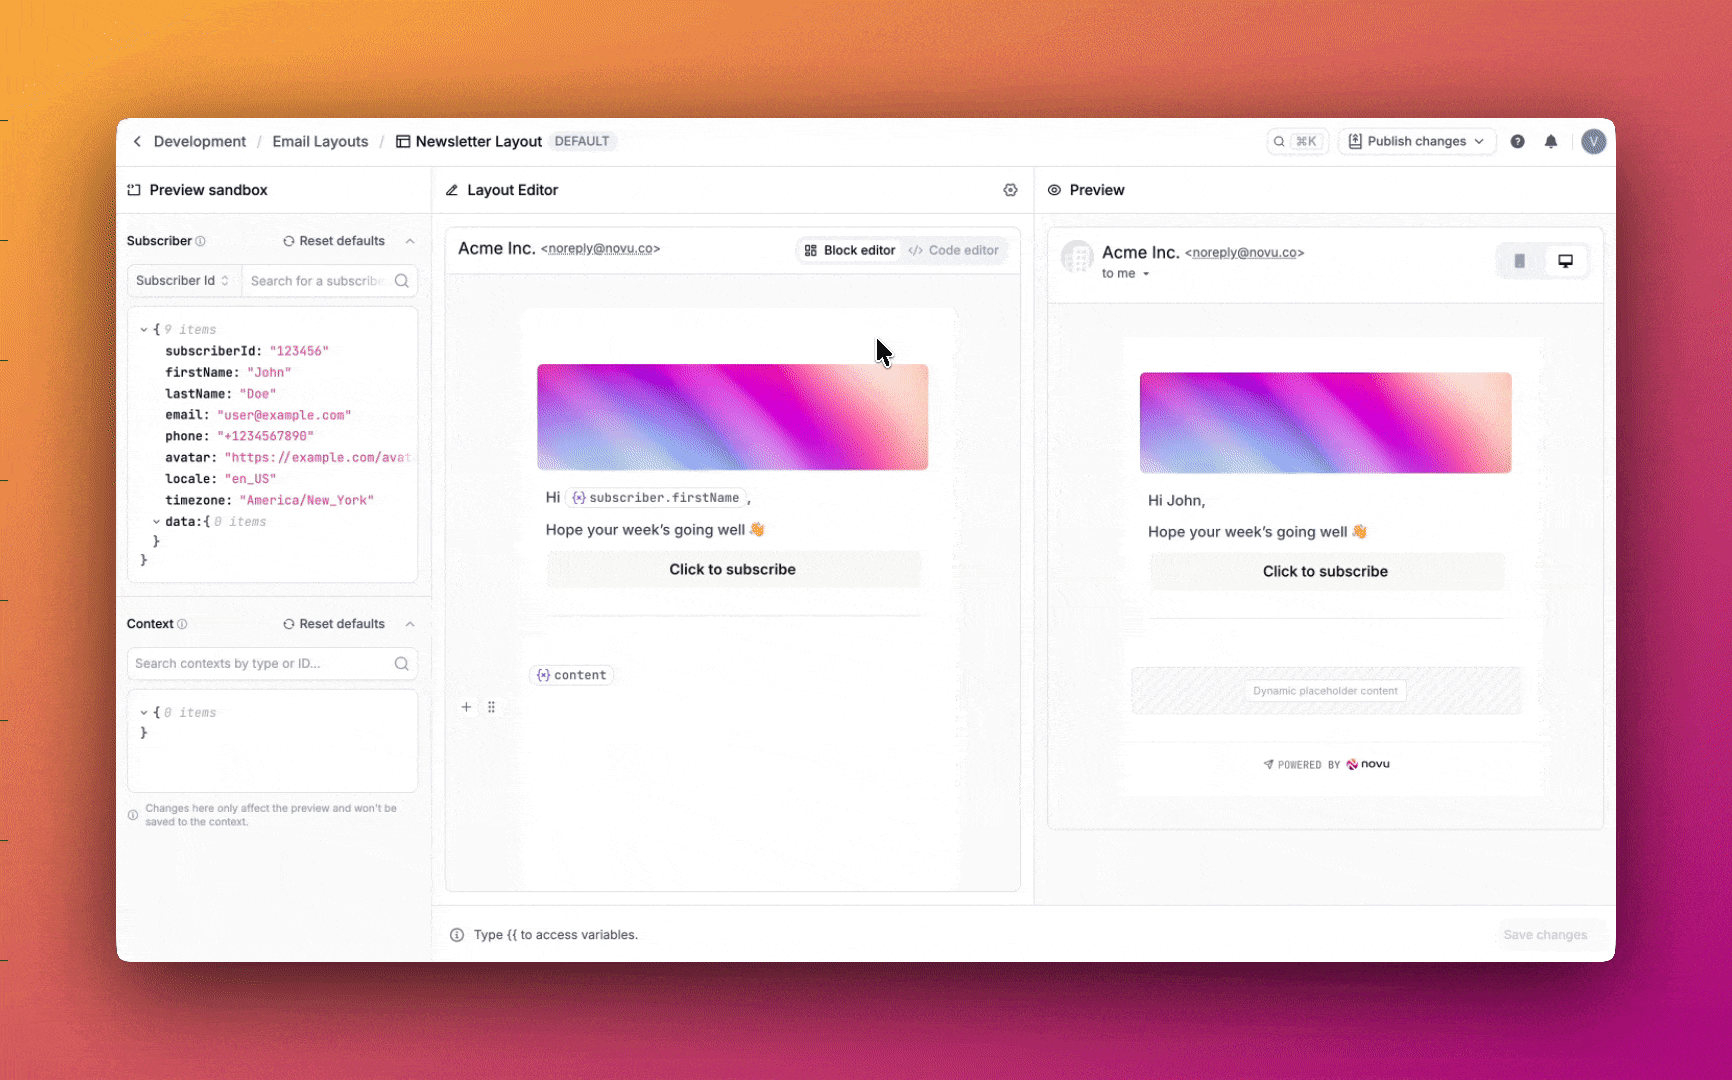
Task: Toggle desktop preview view
Action: click(x=1565, y=261)
